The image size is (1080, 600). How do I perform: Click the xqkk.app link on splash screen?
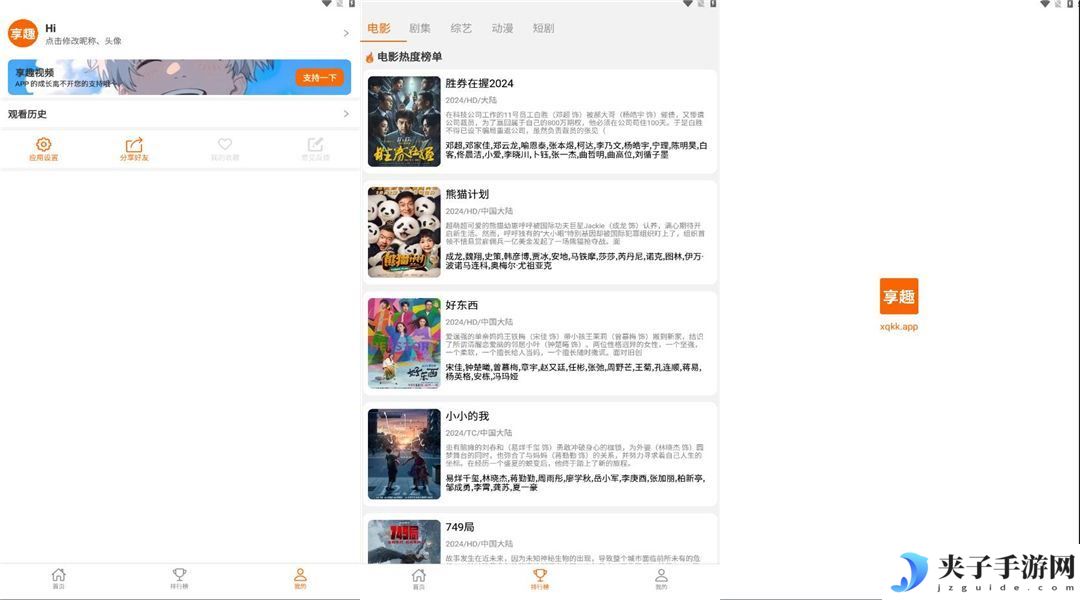coord(899,327)
